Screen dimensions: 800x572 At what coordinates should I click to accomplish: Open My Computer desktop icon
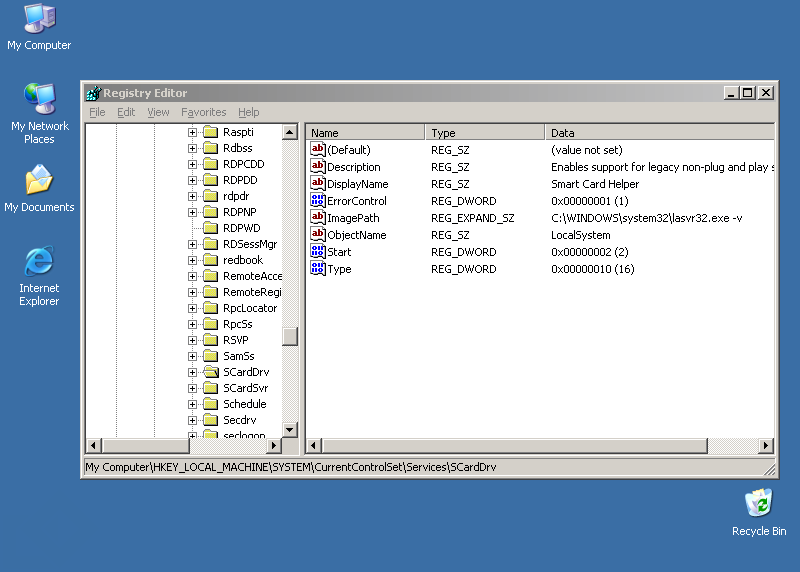(39, 28)
